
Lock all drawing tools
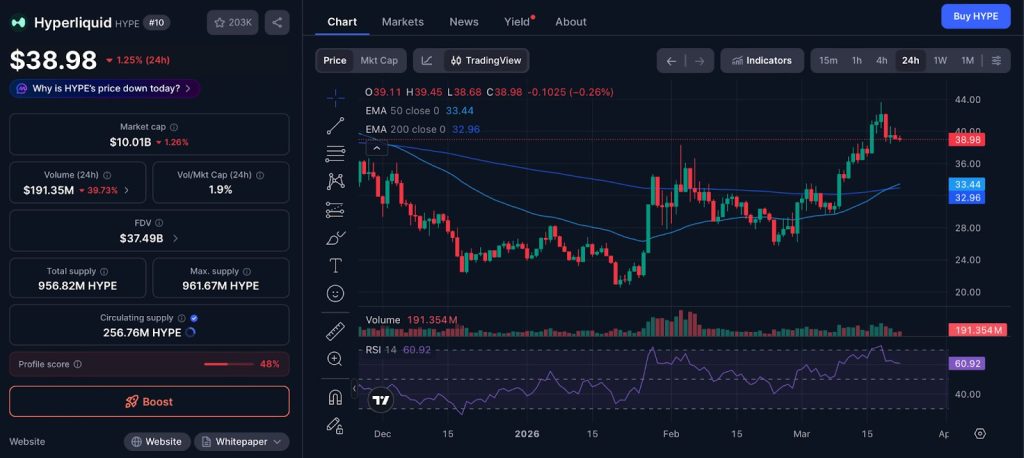[336, 425]
